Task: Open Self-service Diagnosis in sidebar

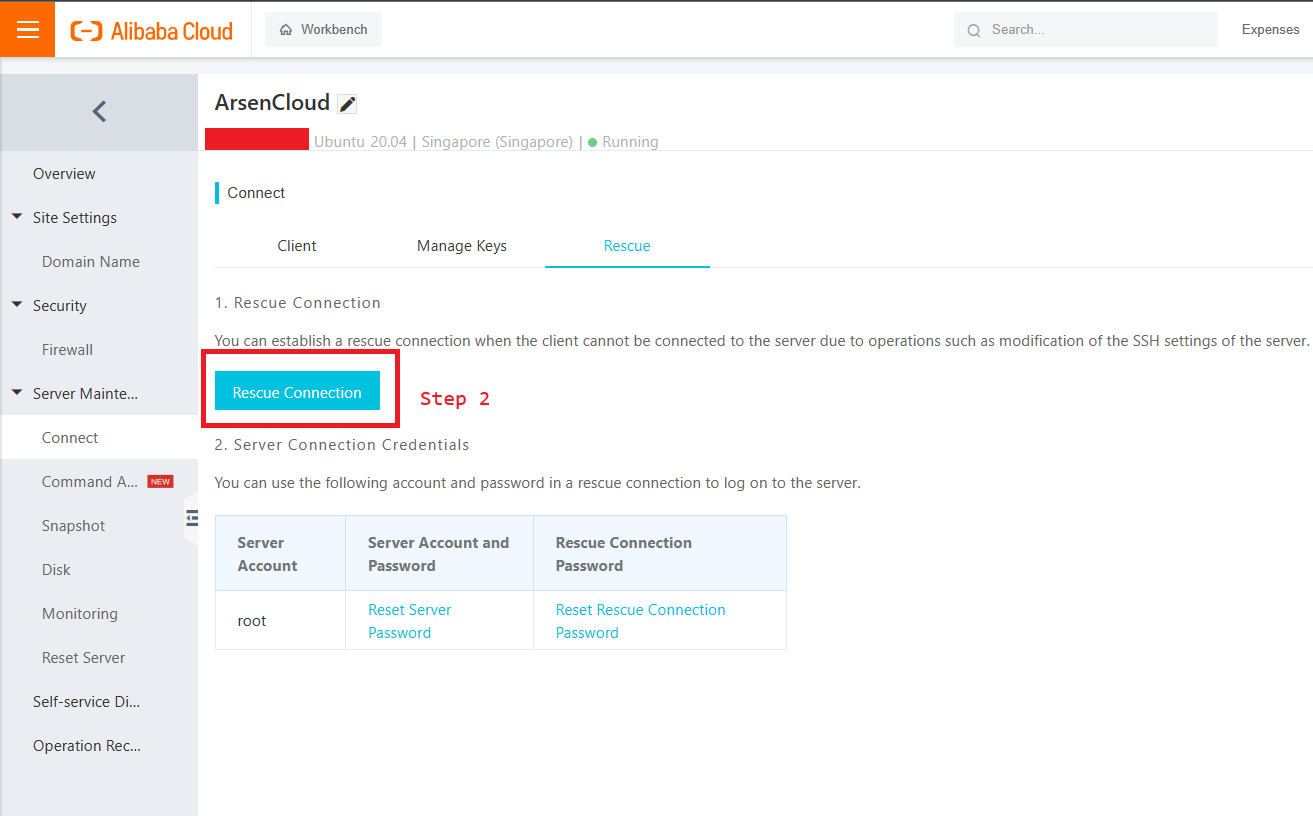Action: 86,702
